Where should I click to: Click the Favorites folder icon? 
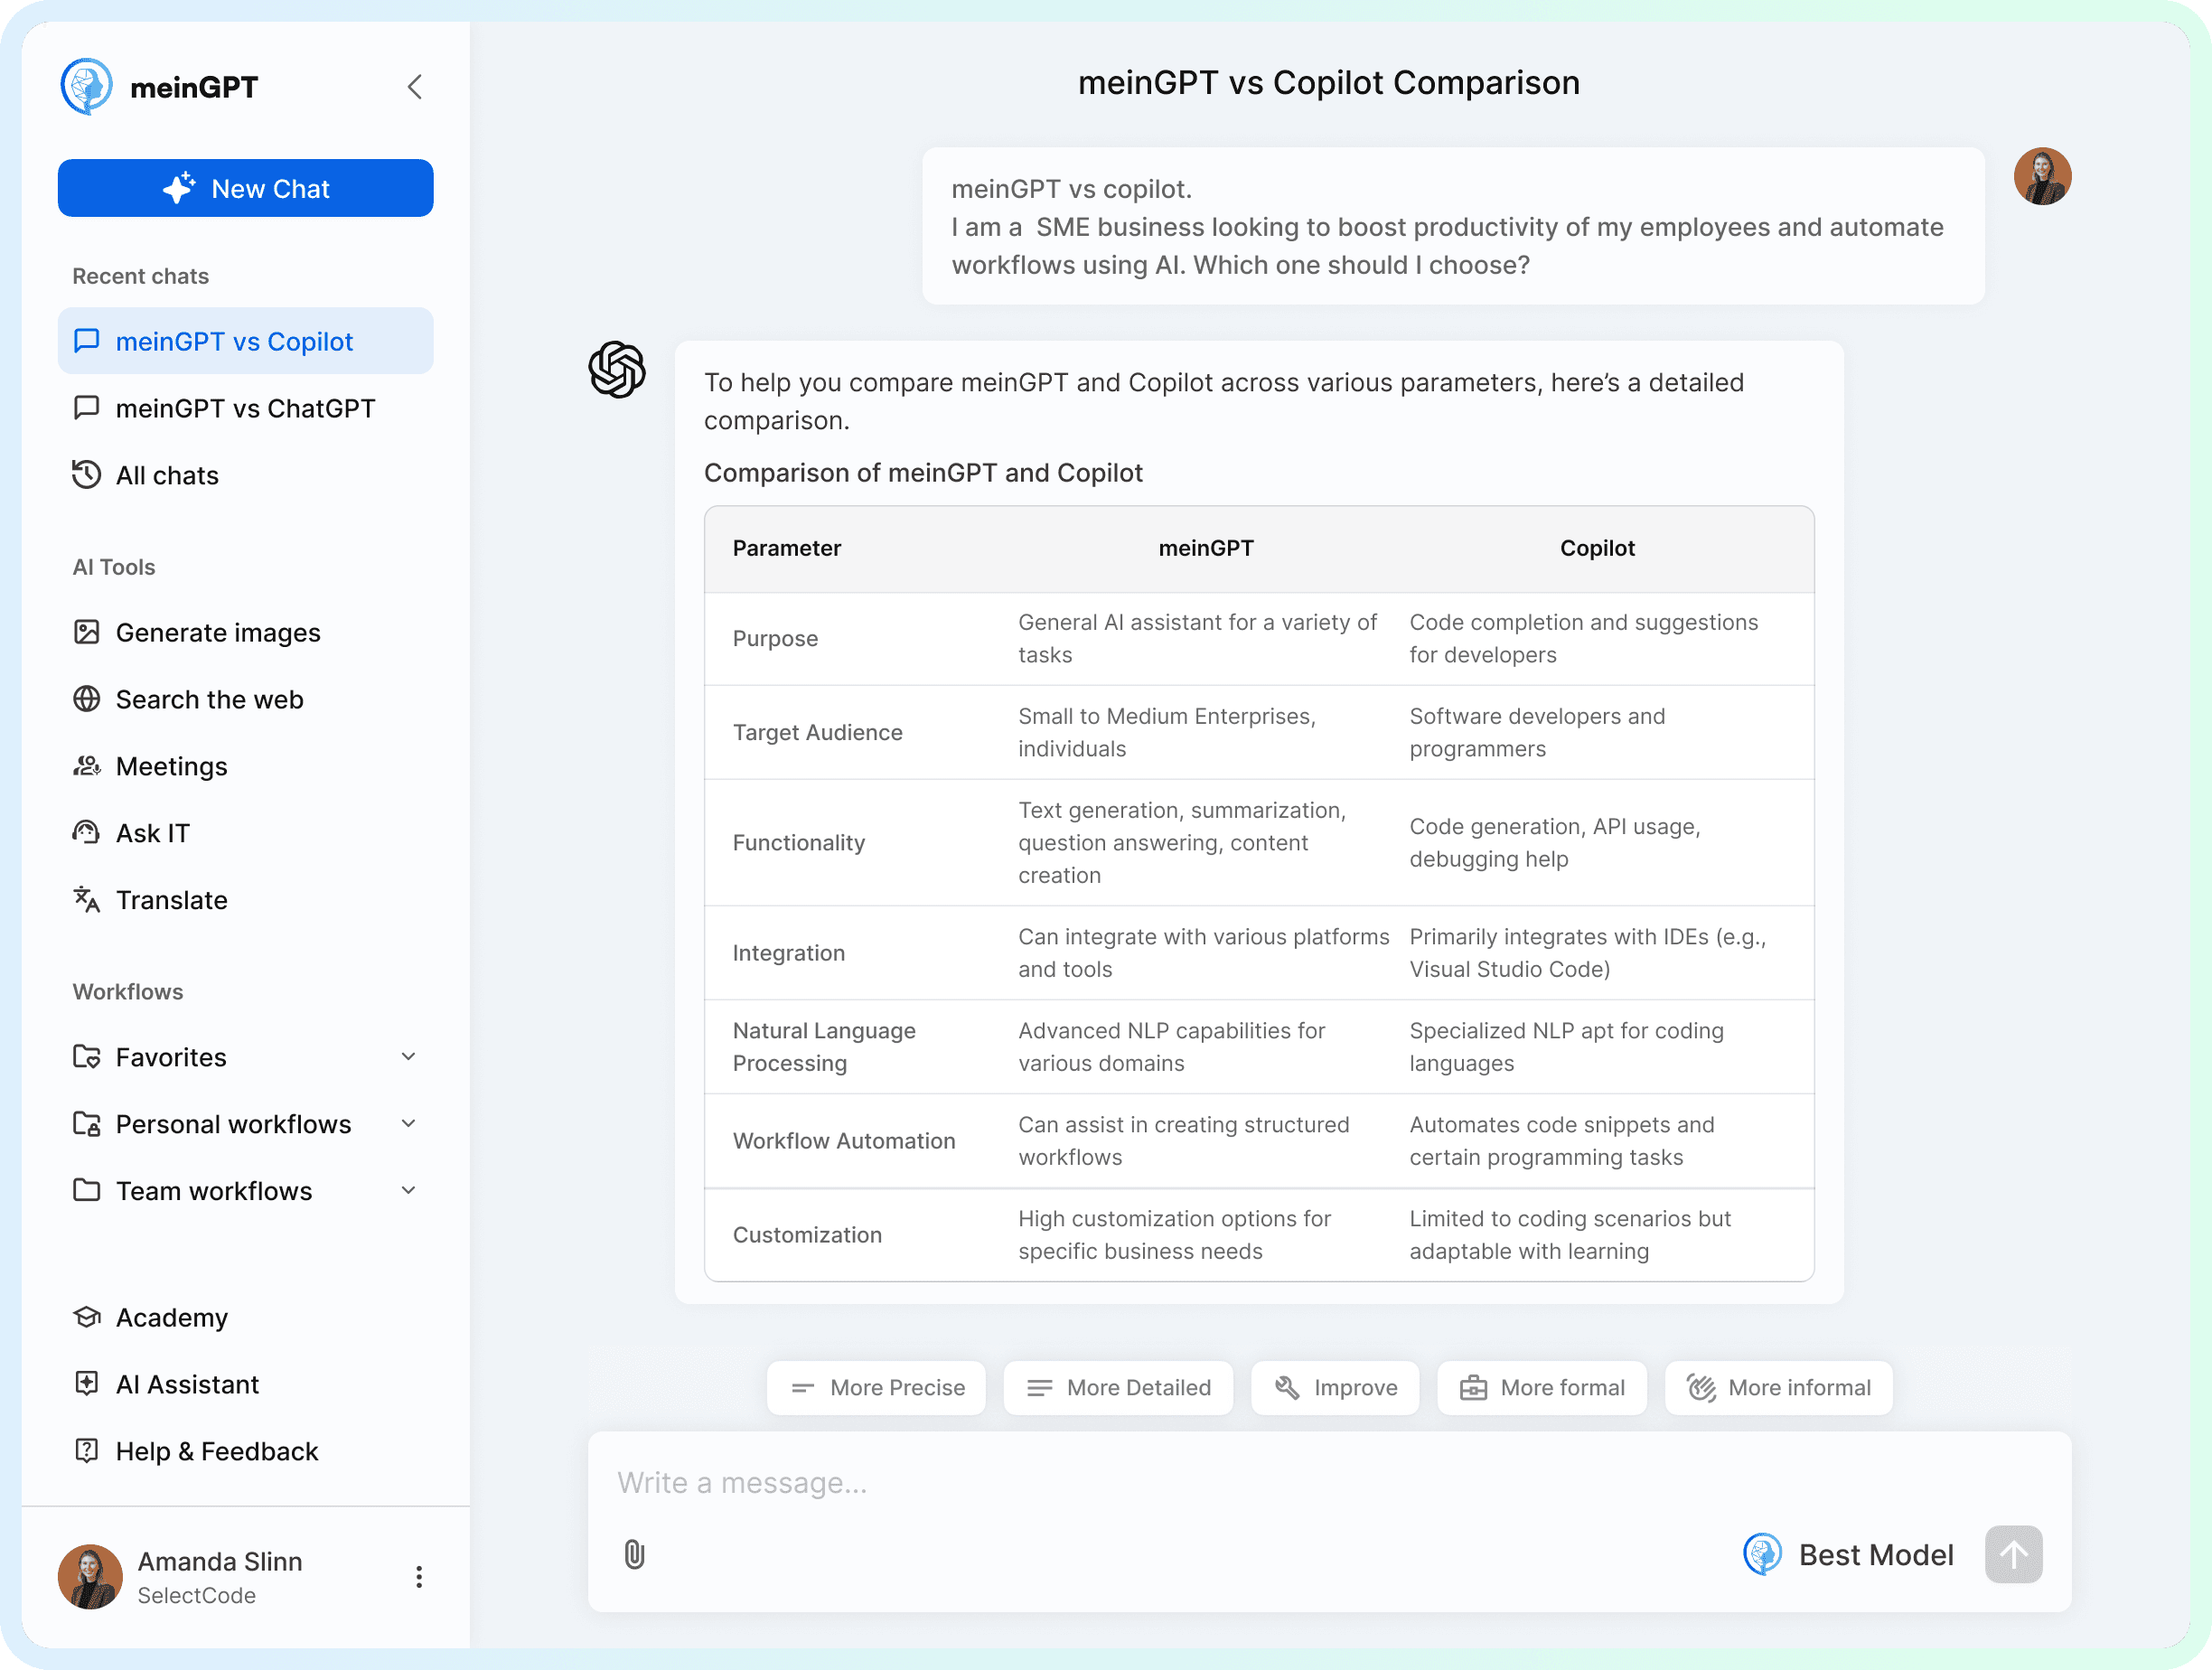click(x=87, y=1057)
